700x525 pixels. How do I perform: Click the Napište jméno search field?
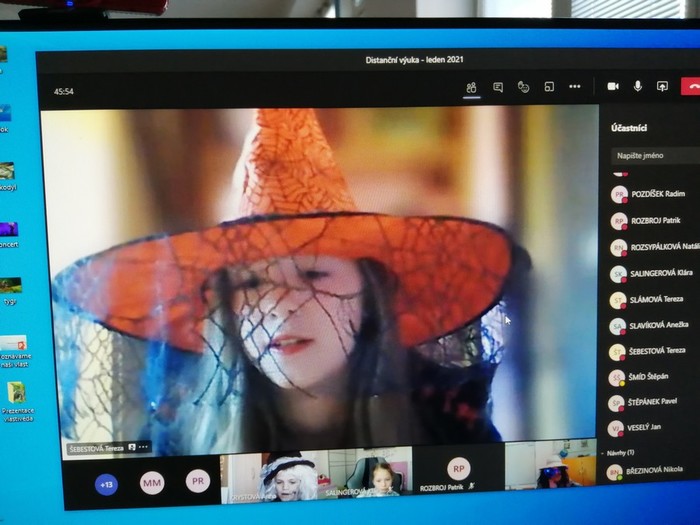[x=655, y=157]
